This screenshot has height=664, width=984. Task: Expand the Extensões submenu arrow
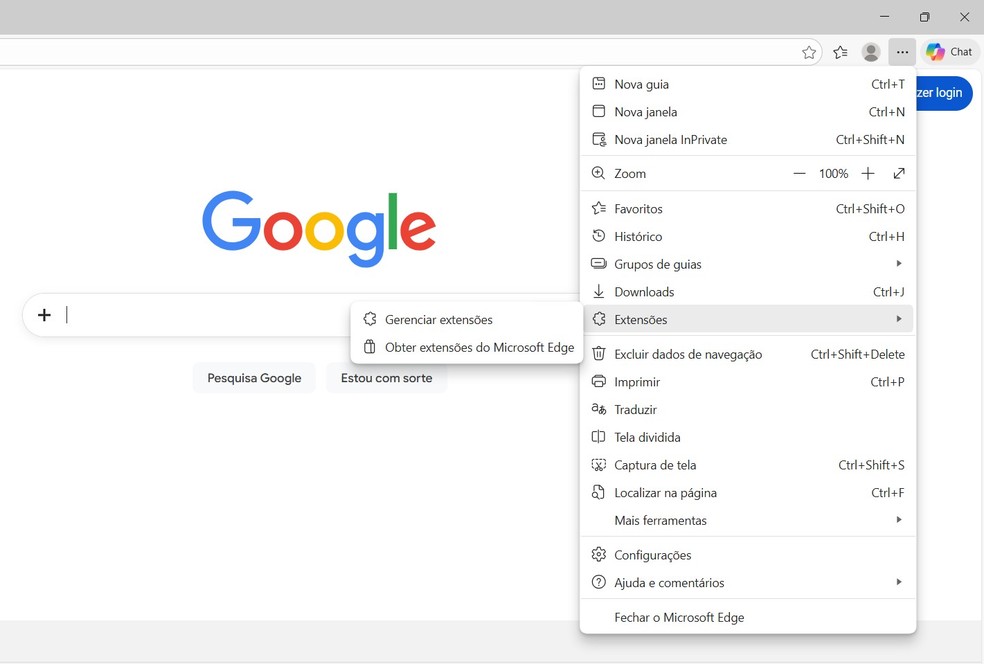(x=899, y=319)
